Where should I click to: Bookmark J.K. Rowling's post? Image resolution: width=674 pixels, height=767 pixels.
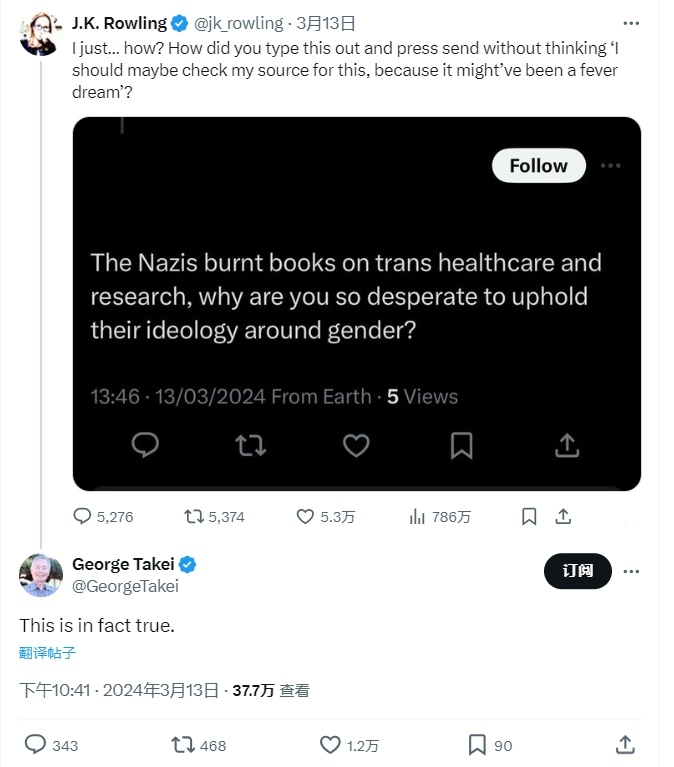529,516
